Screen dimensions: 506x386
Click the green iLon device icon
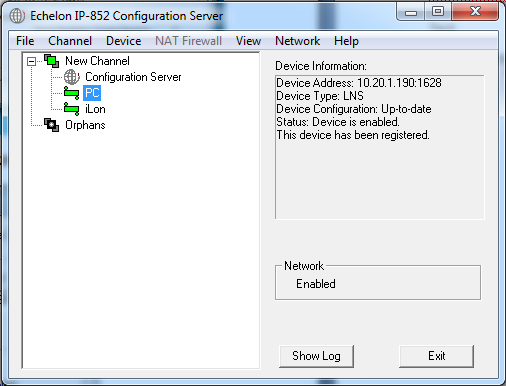tap(71, 109)
